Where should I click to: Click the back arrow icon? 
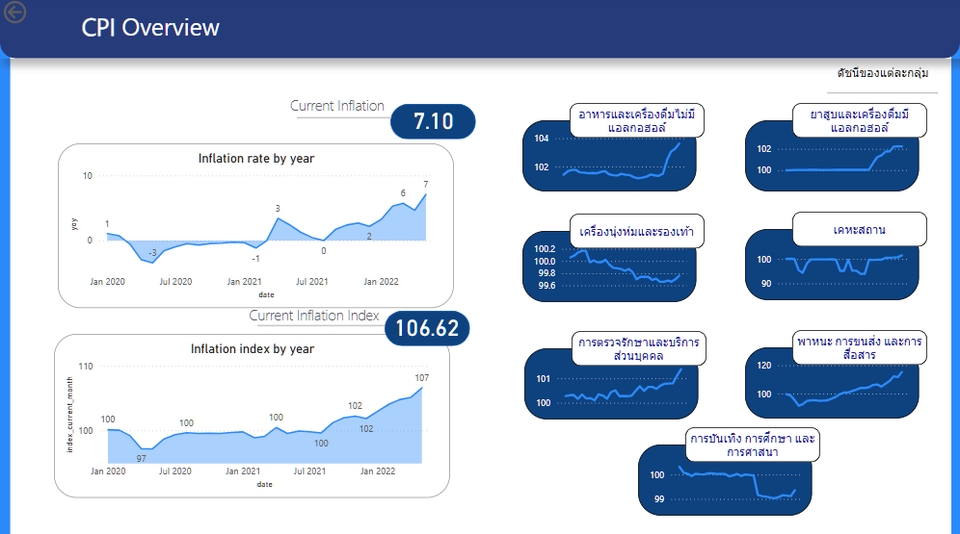[15, 12]
